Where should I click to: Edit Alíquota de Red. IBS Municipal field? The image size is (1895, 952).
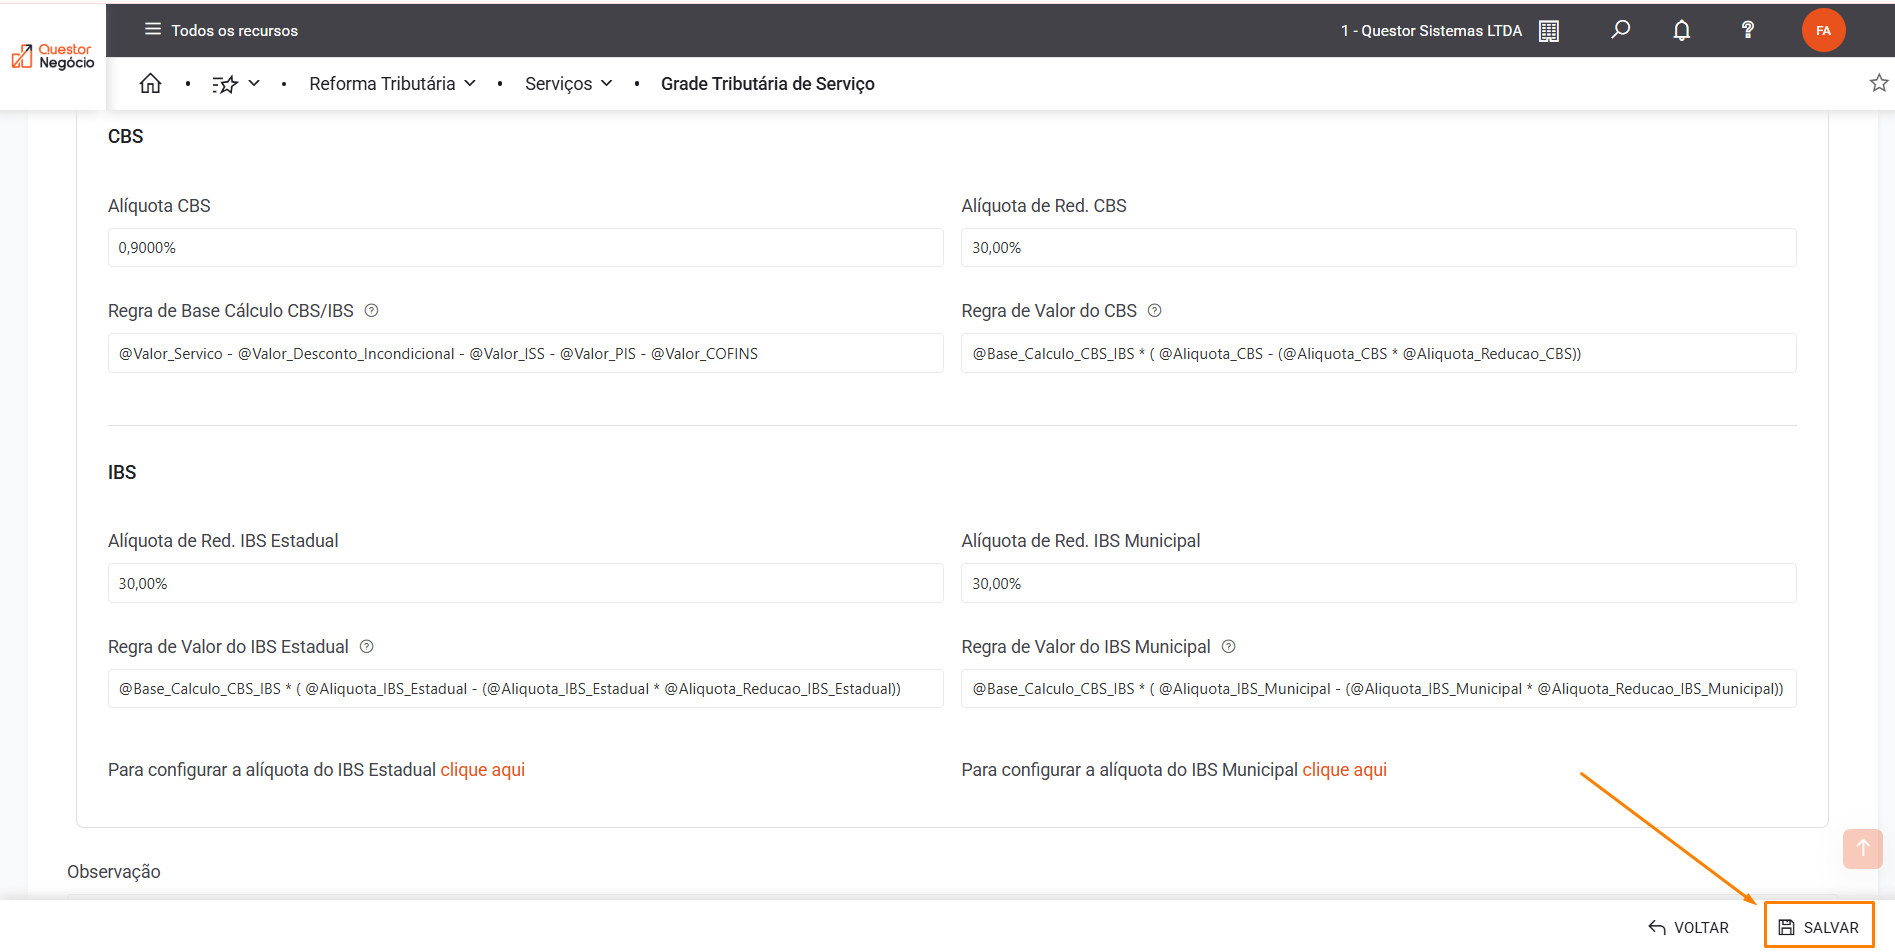pyautogui.click(x=1378, y=583)
